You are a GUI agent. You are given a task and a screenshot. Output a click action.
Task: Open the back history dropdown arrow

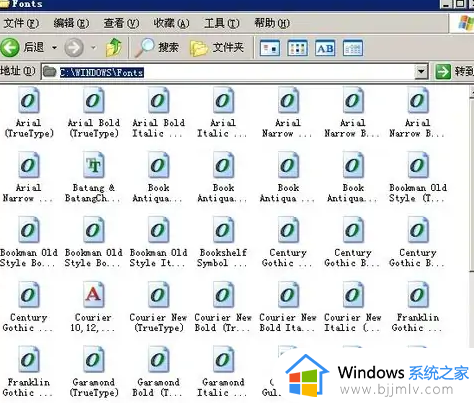point(54,48)
